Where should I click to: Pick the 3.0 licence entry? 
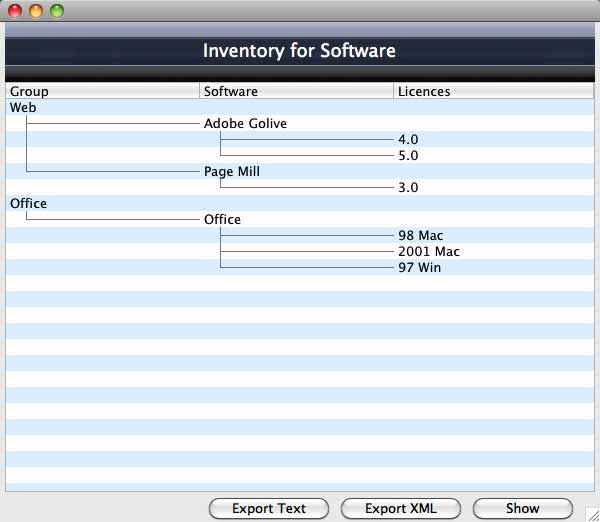[x=408, y=188]
